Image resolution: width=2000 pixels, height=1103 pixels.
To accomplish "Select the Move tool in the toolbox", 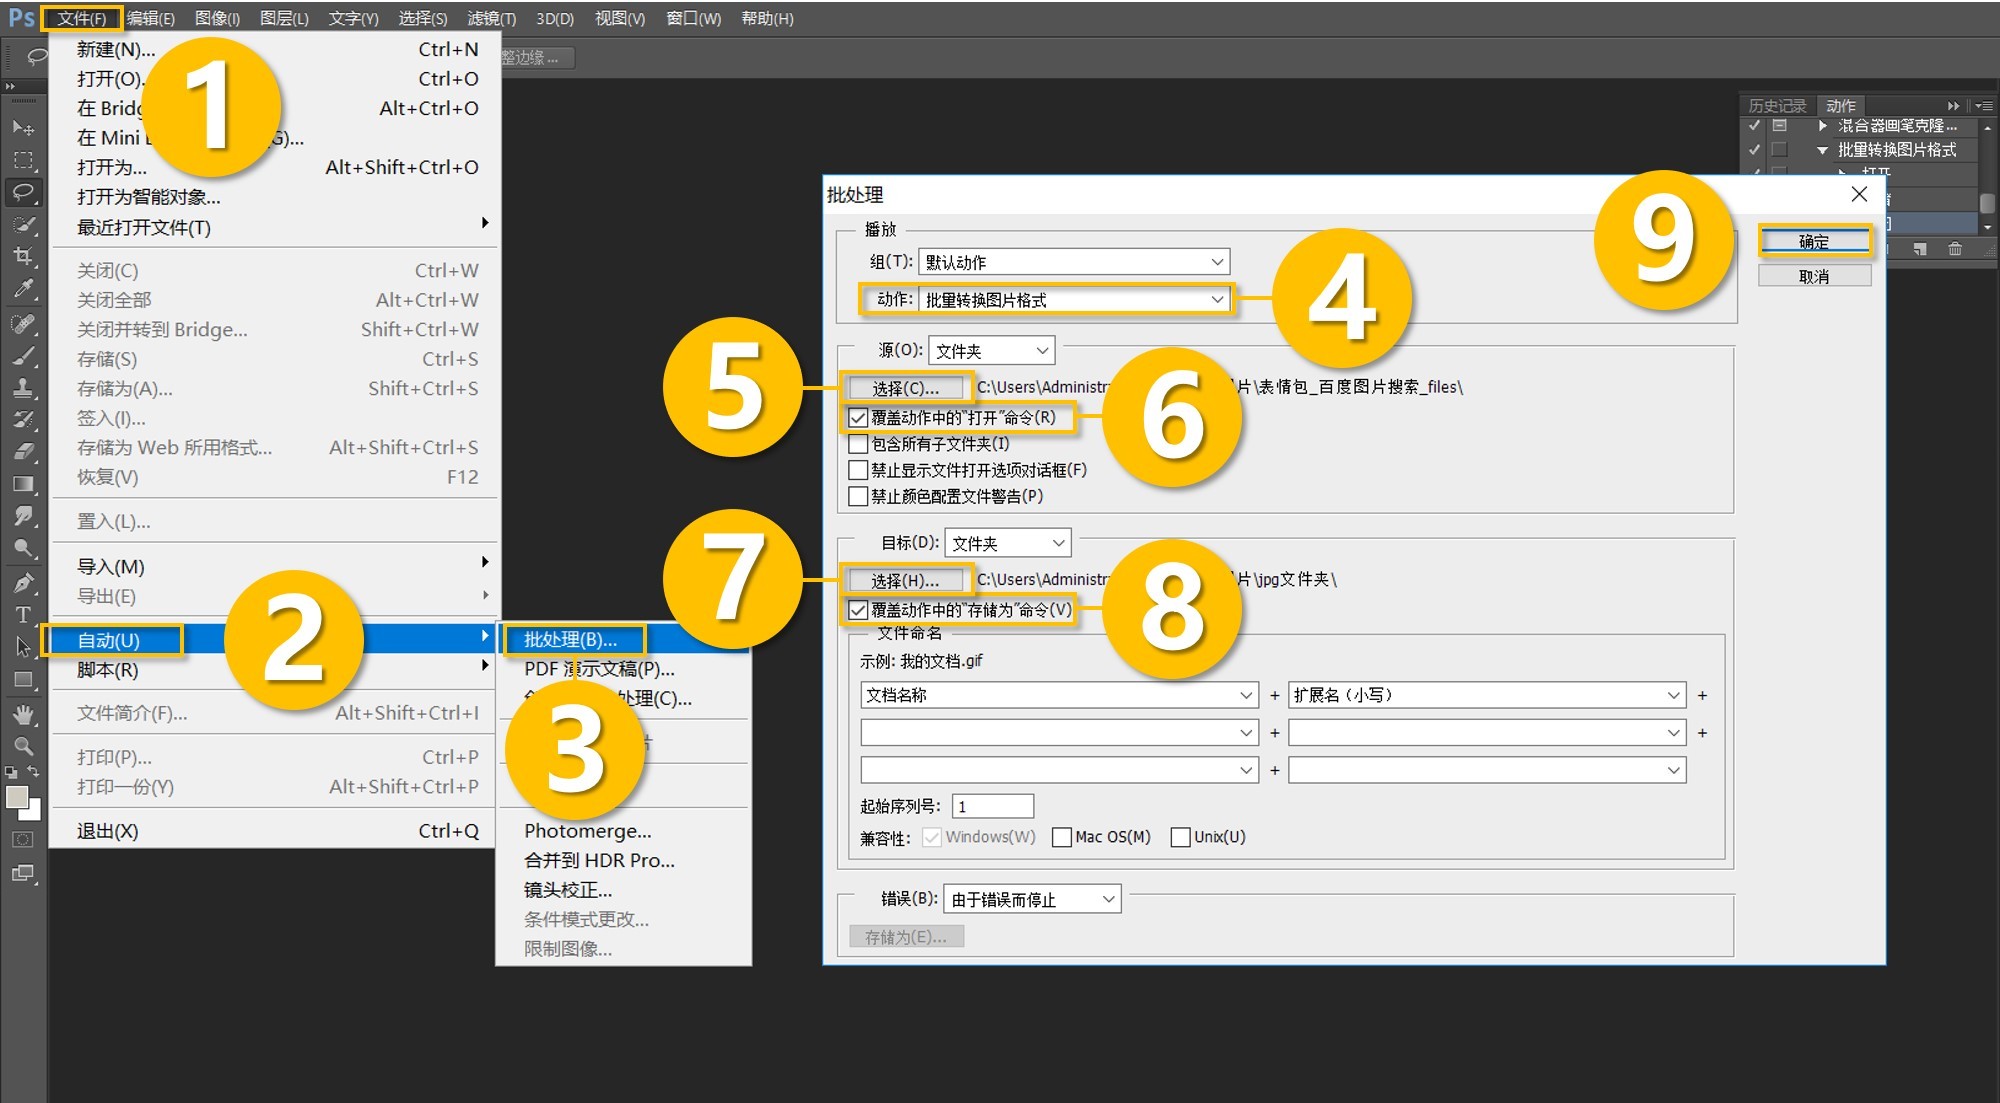I will click(x=23, y=128).
